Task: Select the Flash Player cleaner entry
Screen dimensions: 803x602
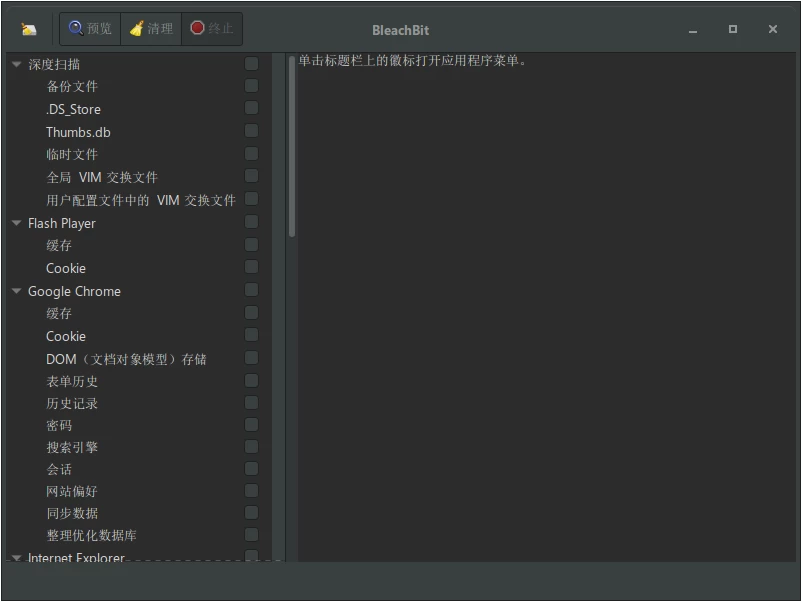Action: point(62,223)
